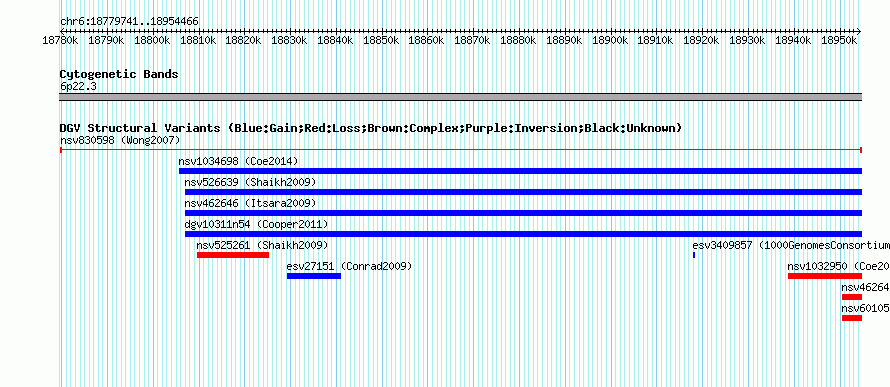Image resolution: width=890 pixels, height=387 pixels.
Task: Select the blue nsv1034698 gain bar
Action: click(x=520, y=171)
